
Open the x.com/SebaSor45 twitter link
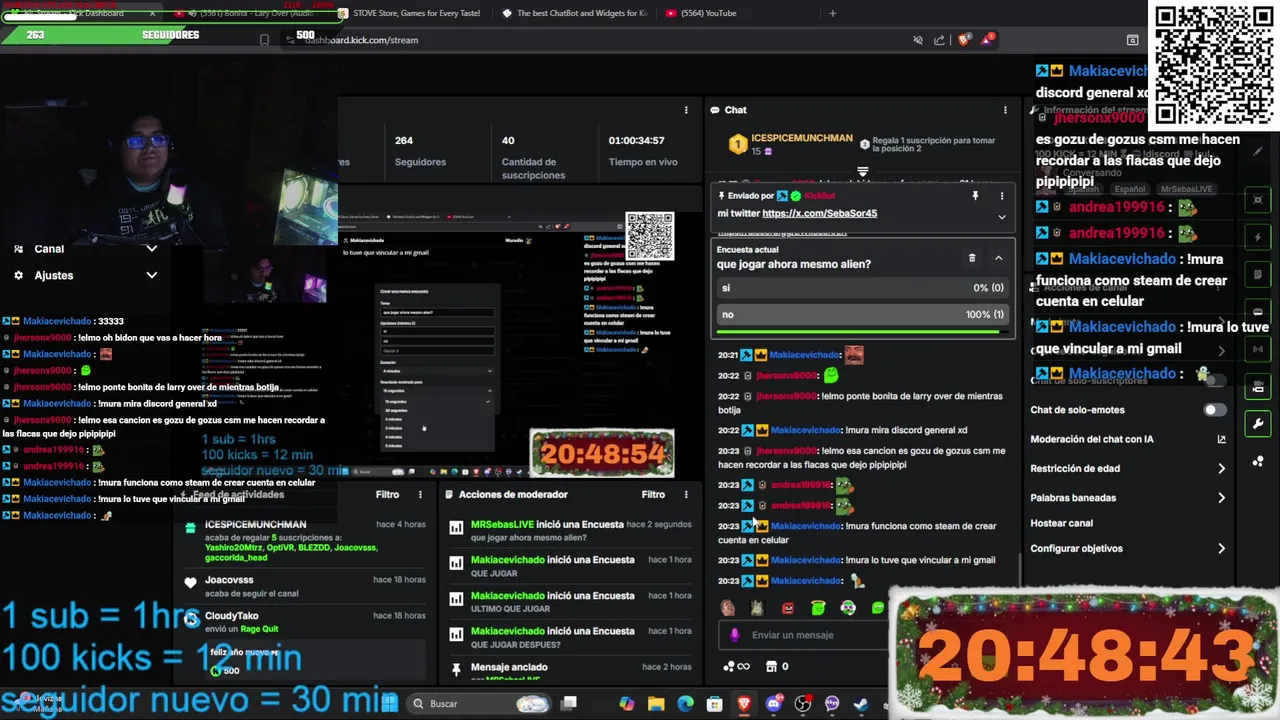click(819, 213)
